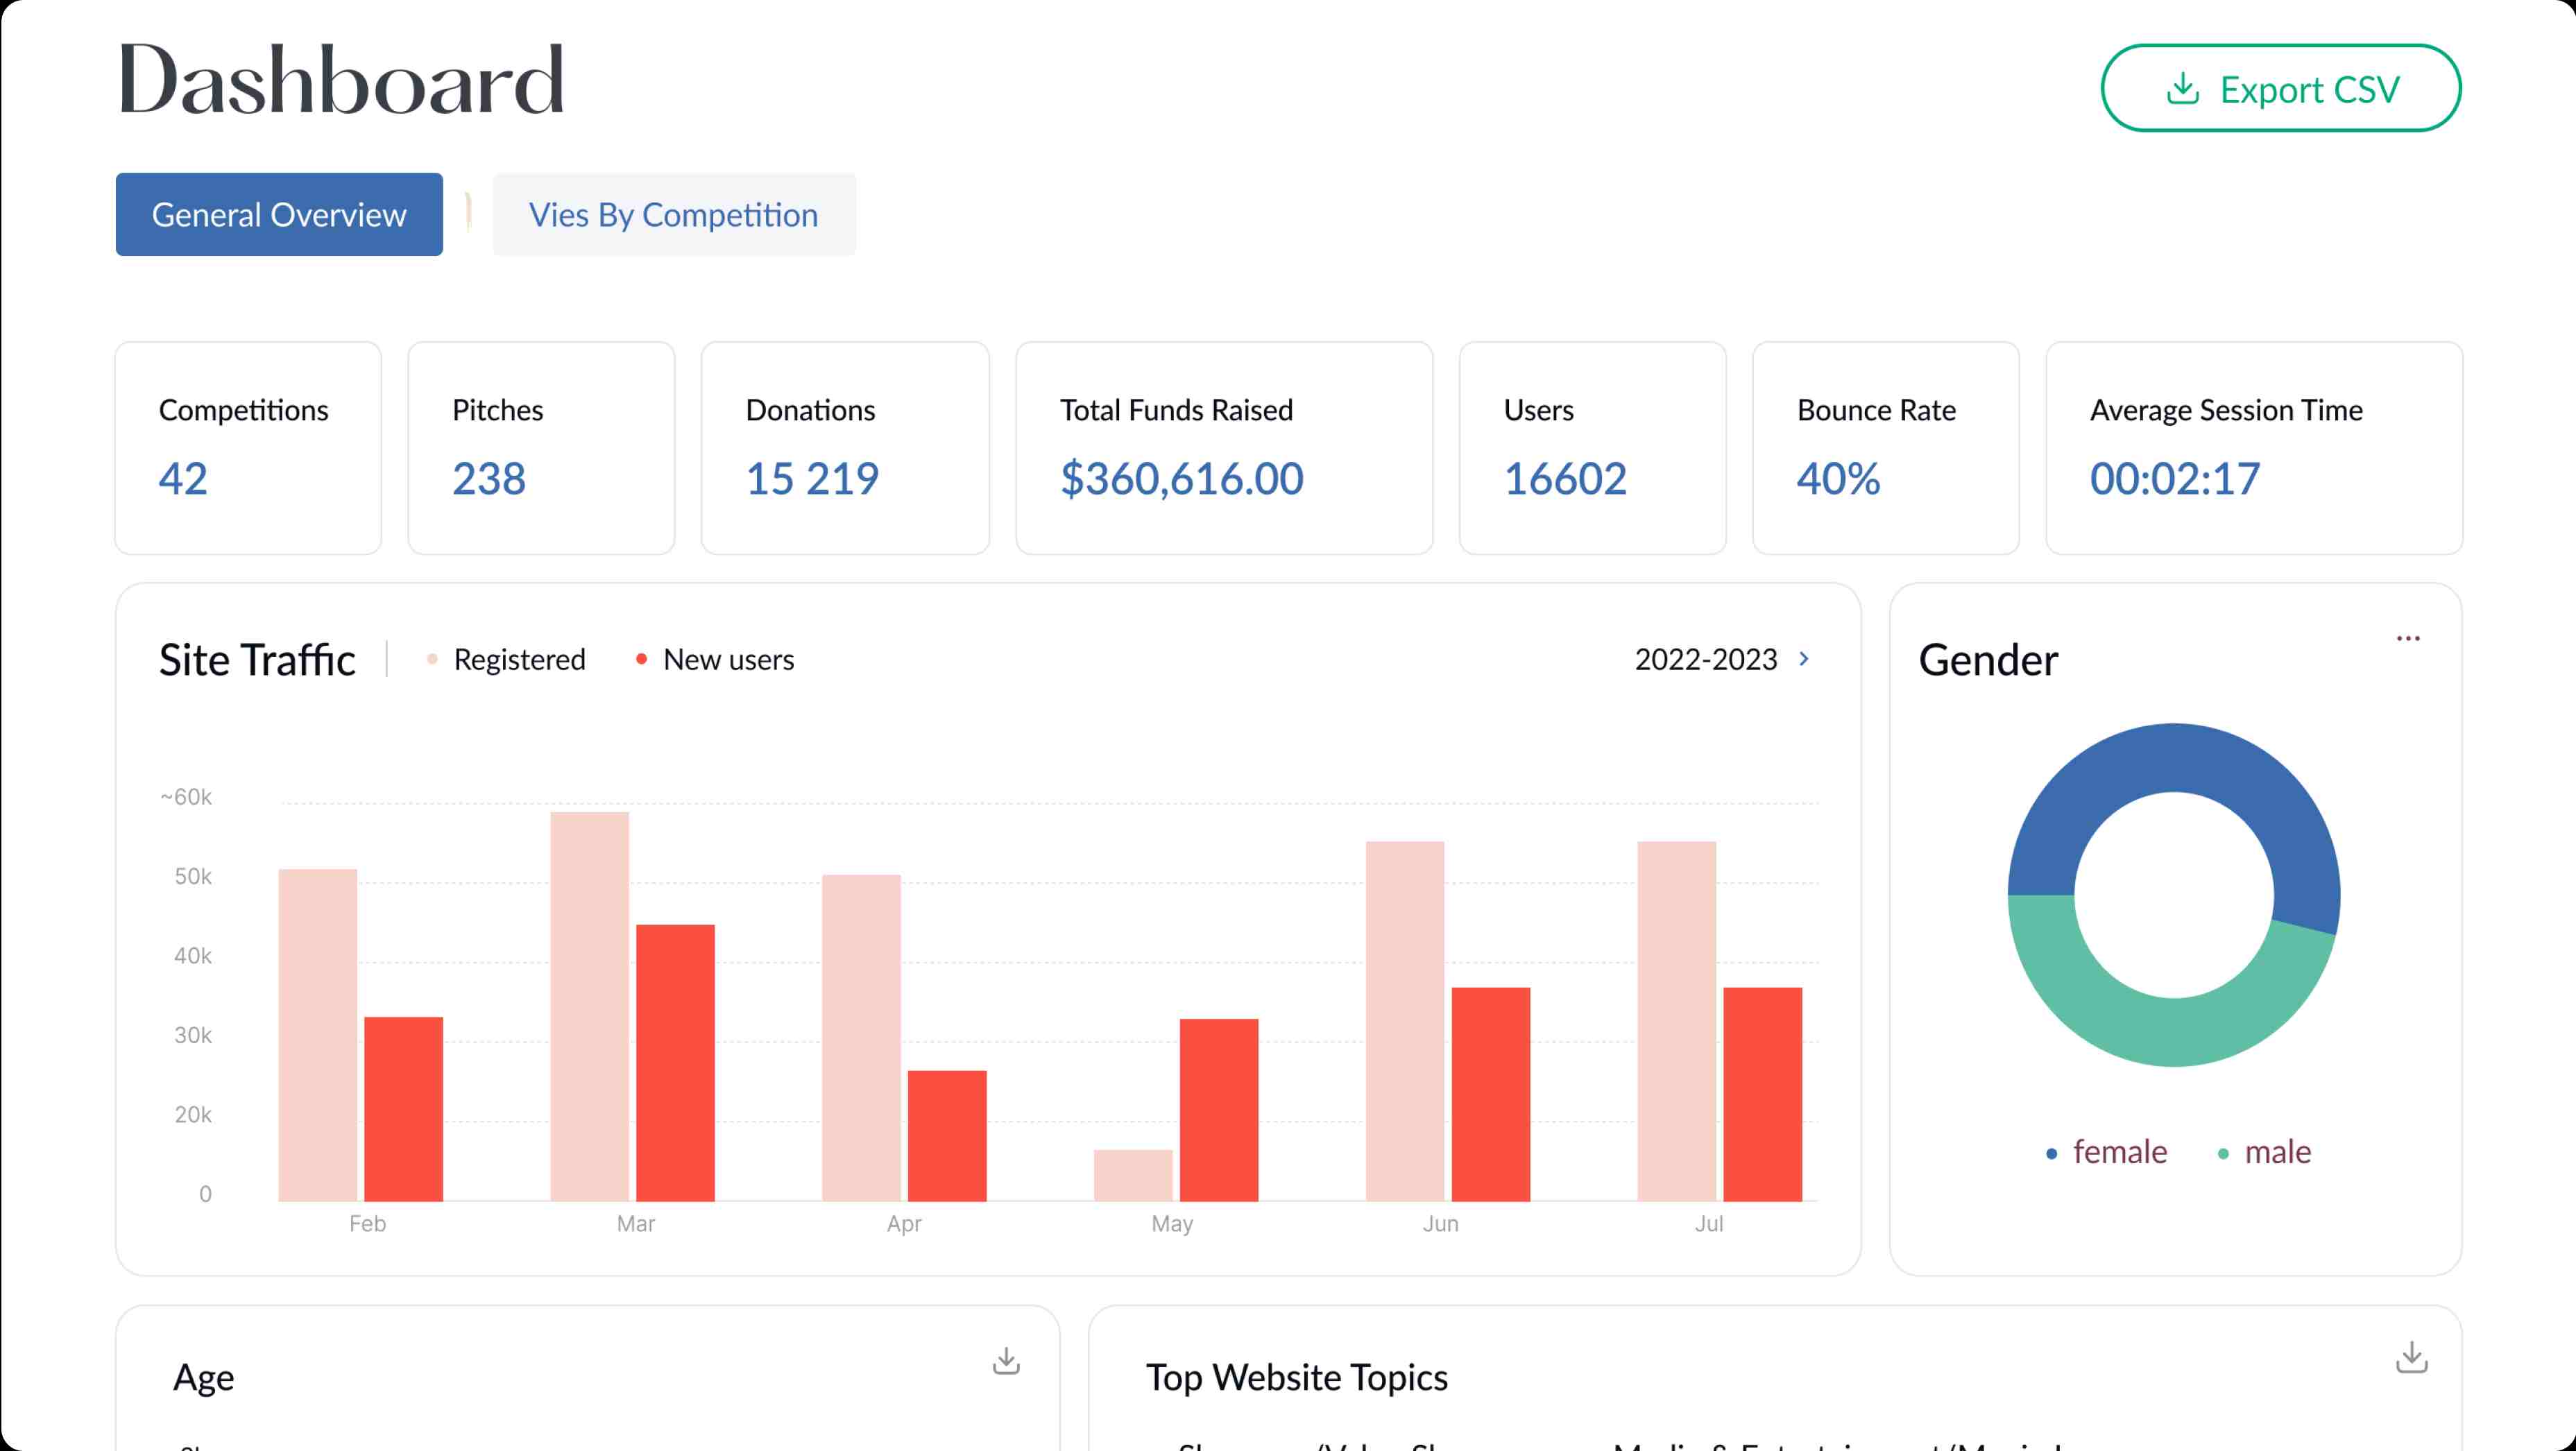Click the 2022-2023 date range label
The width and height of the screenshot is (2576, 1451).
coord(1705,660)
